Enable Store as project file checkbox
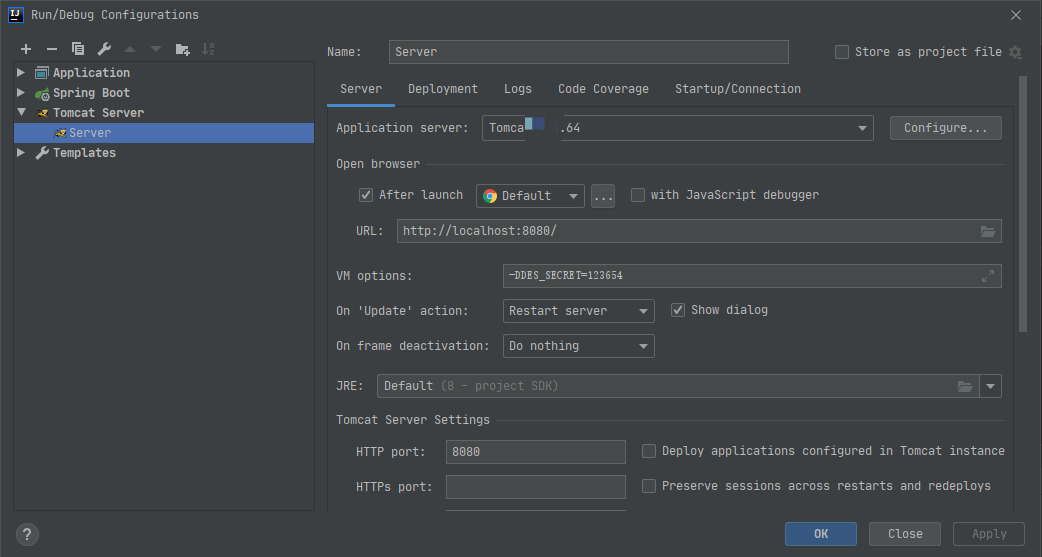Image resolution: width=1042 pixels, height=557 pixels. point(842,52)
